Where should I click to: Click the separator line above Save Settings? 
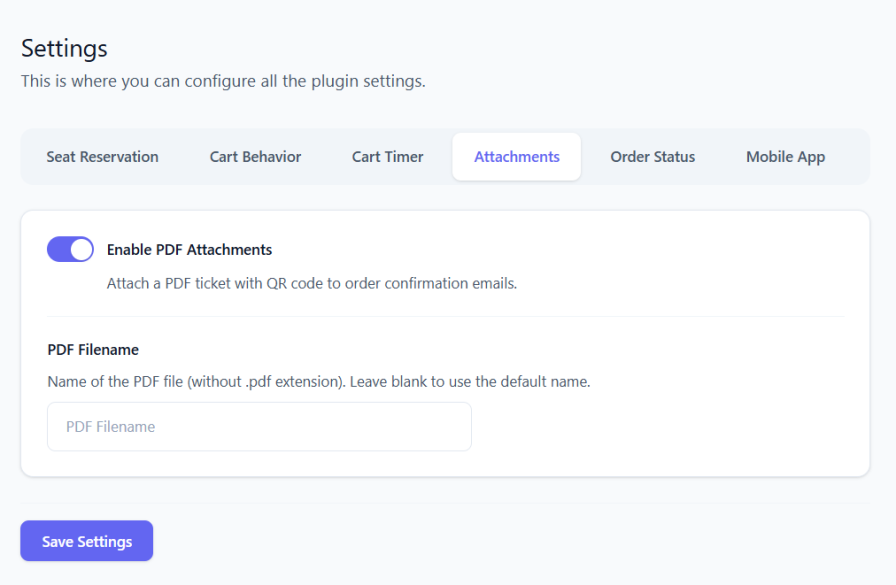(445, 503)
